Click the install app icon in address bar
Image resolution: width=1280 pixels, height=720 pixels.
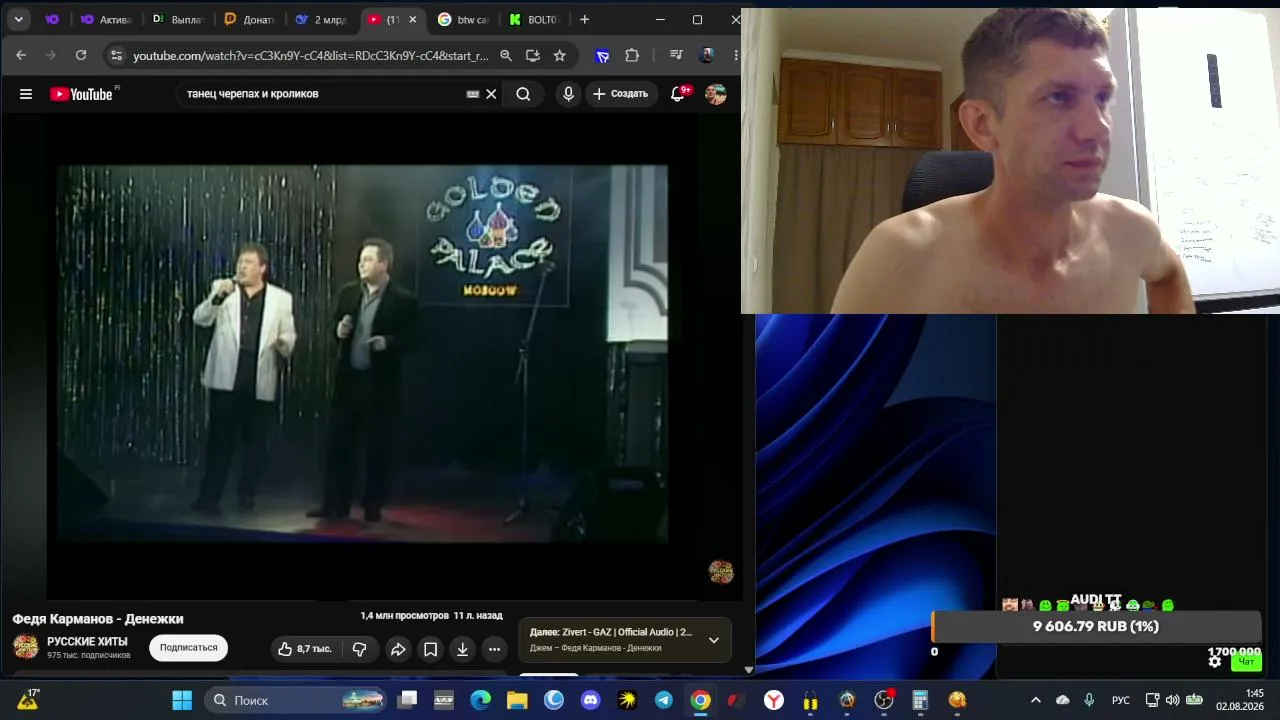[x=533, y=56]
